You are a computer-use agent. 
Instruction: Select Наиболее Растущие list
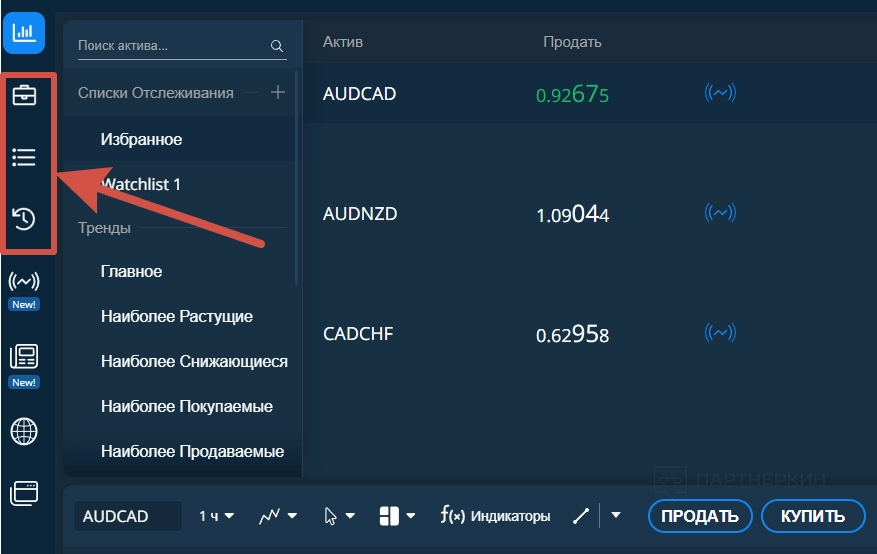coord(179,316)
